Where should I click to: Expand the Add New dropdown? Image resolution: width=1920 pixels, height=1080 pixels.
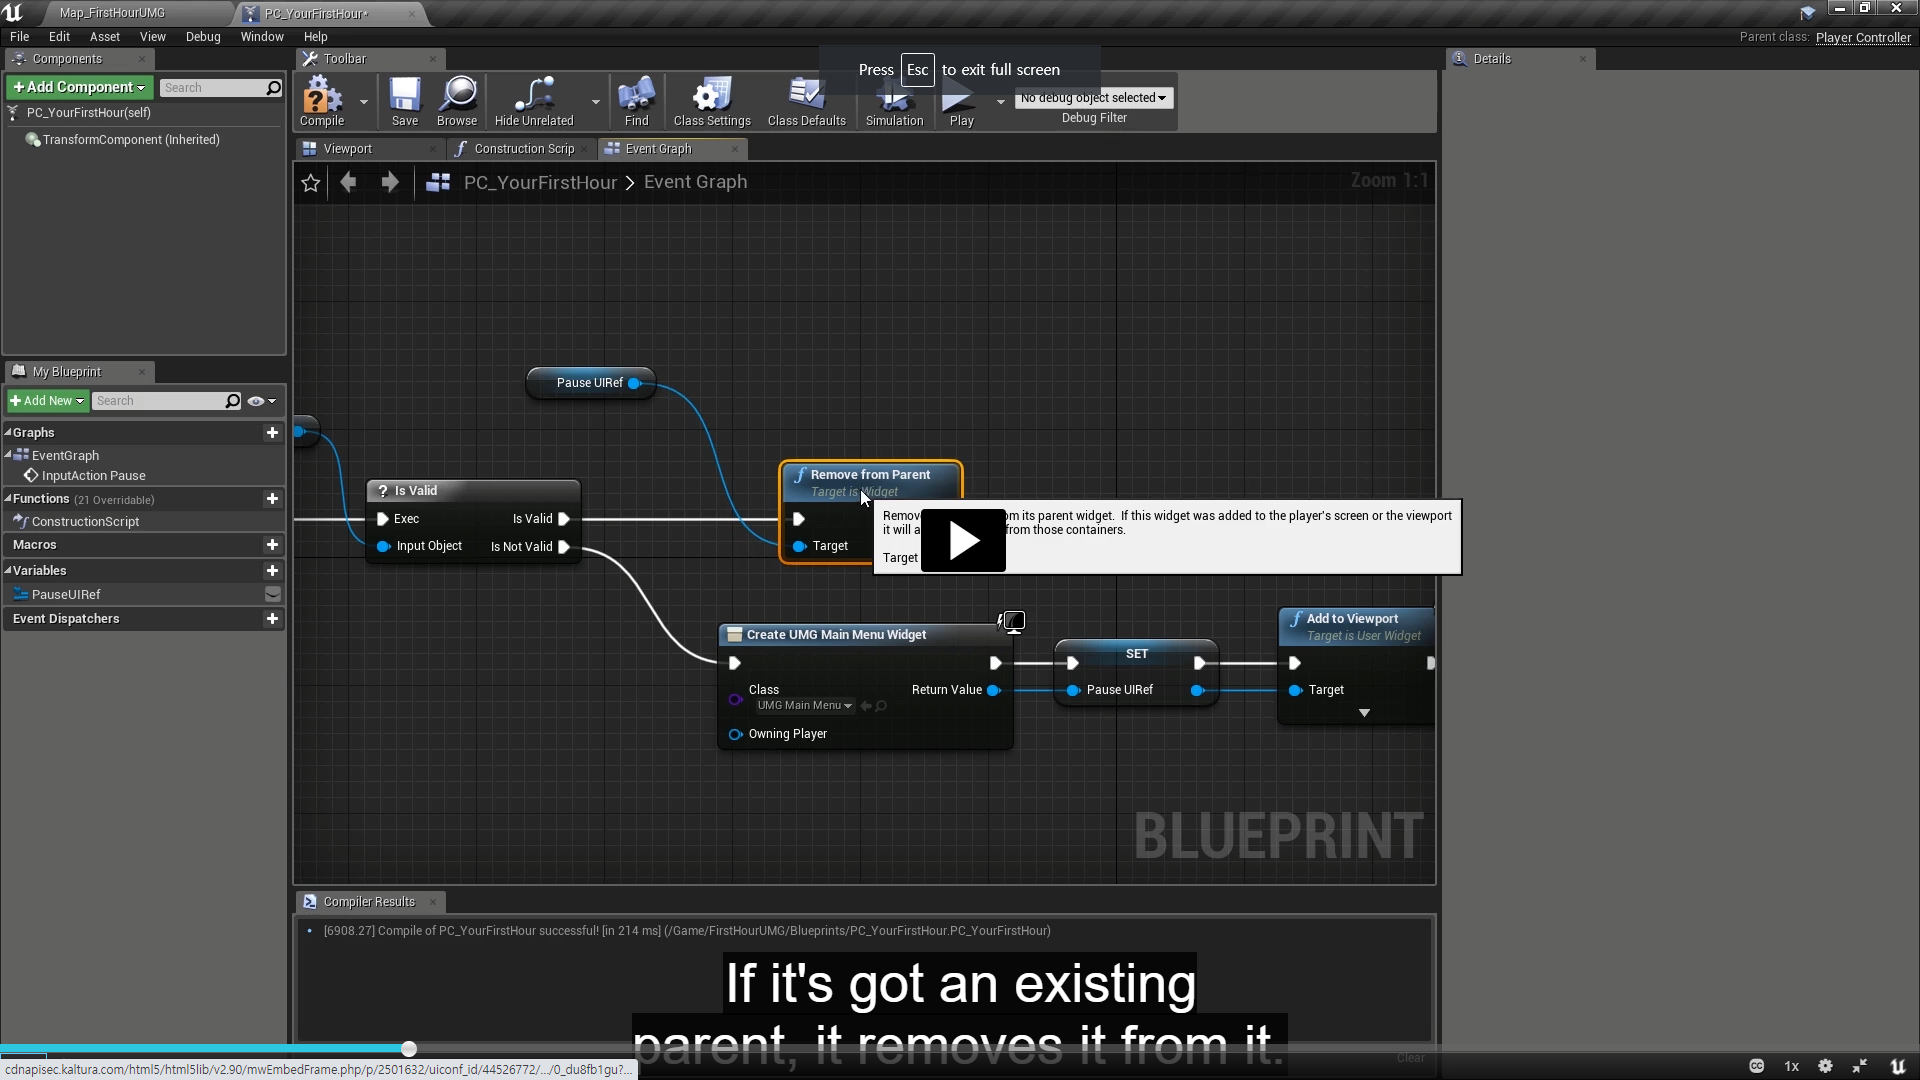pyautogui.click(x=47, y=401)
